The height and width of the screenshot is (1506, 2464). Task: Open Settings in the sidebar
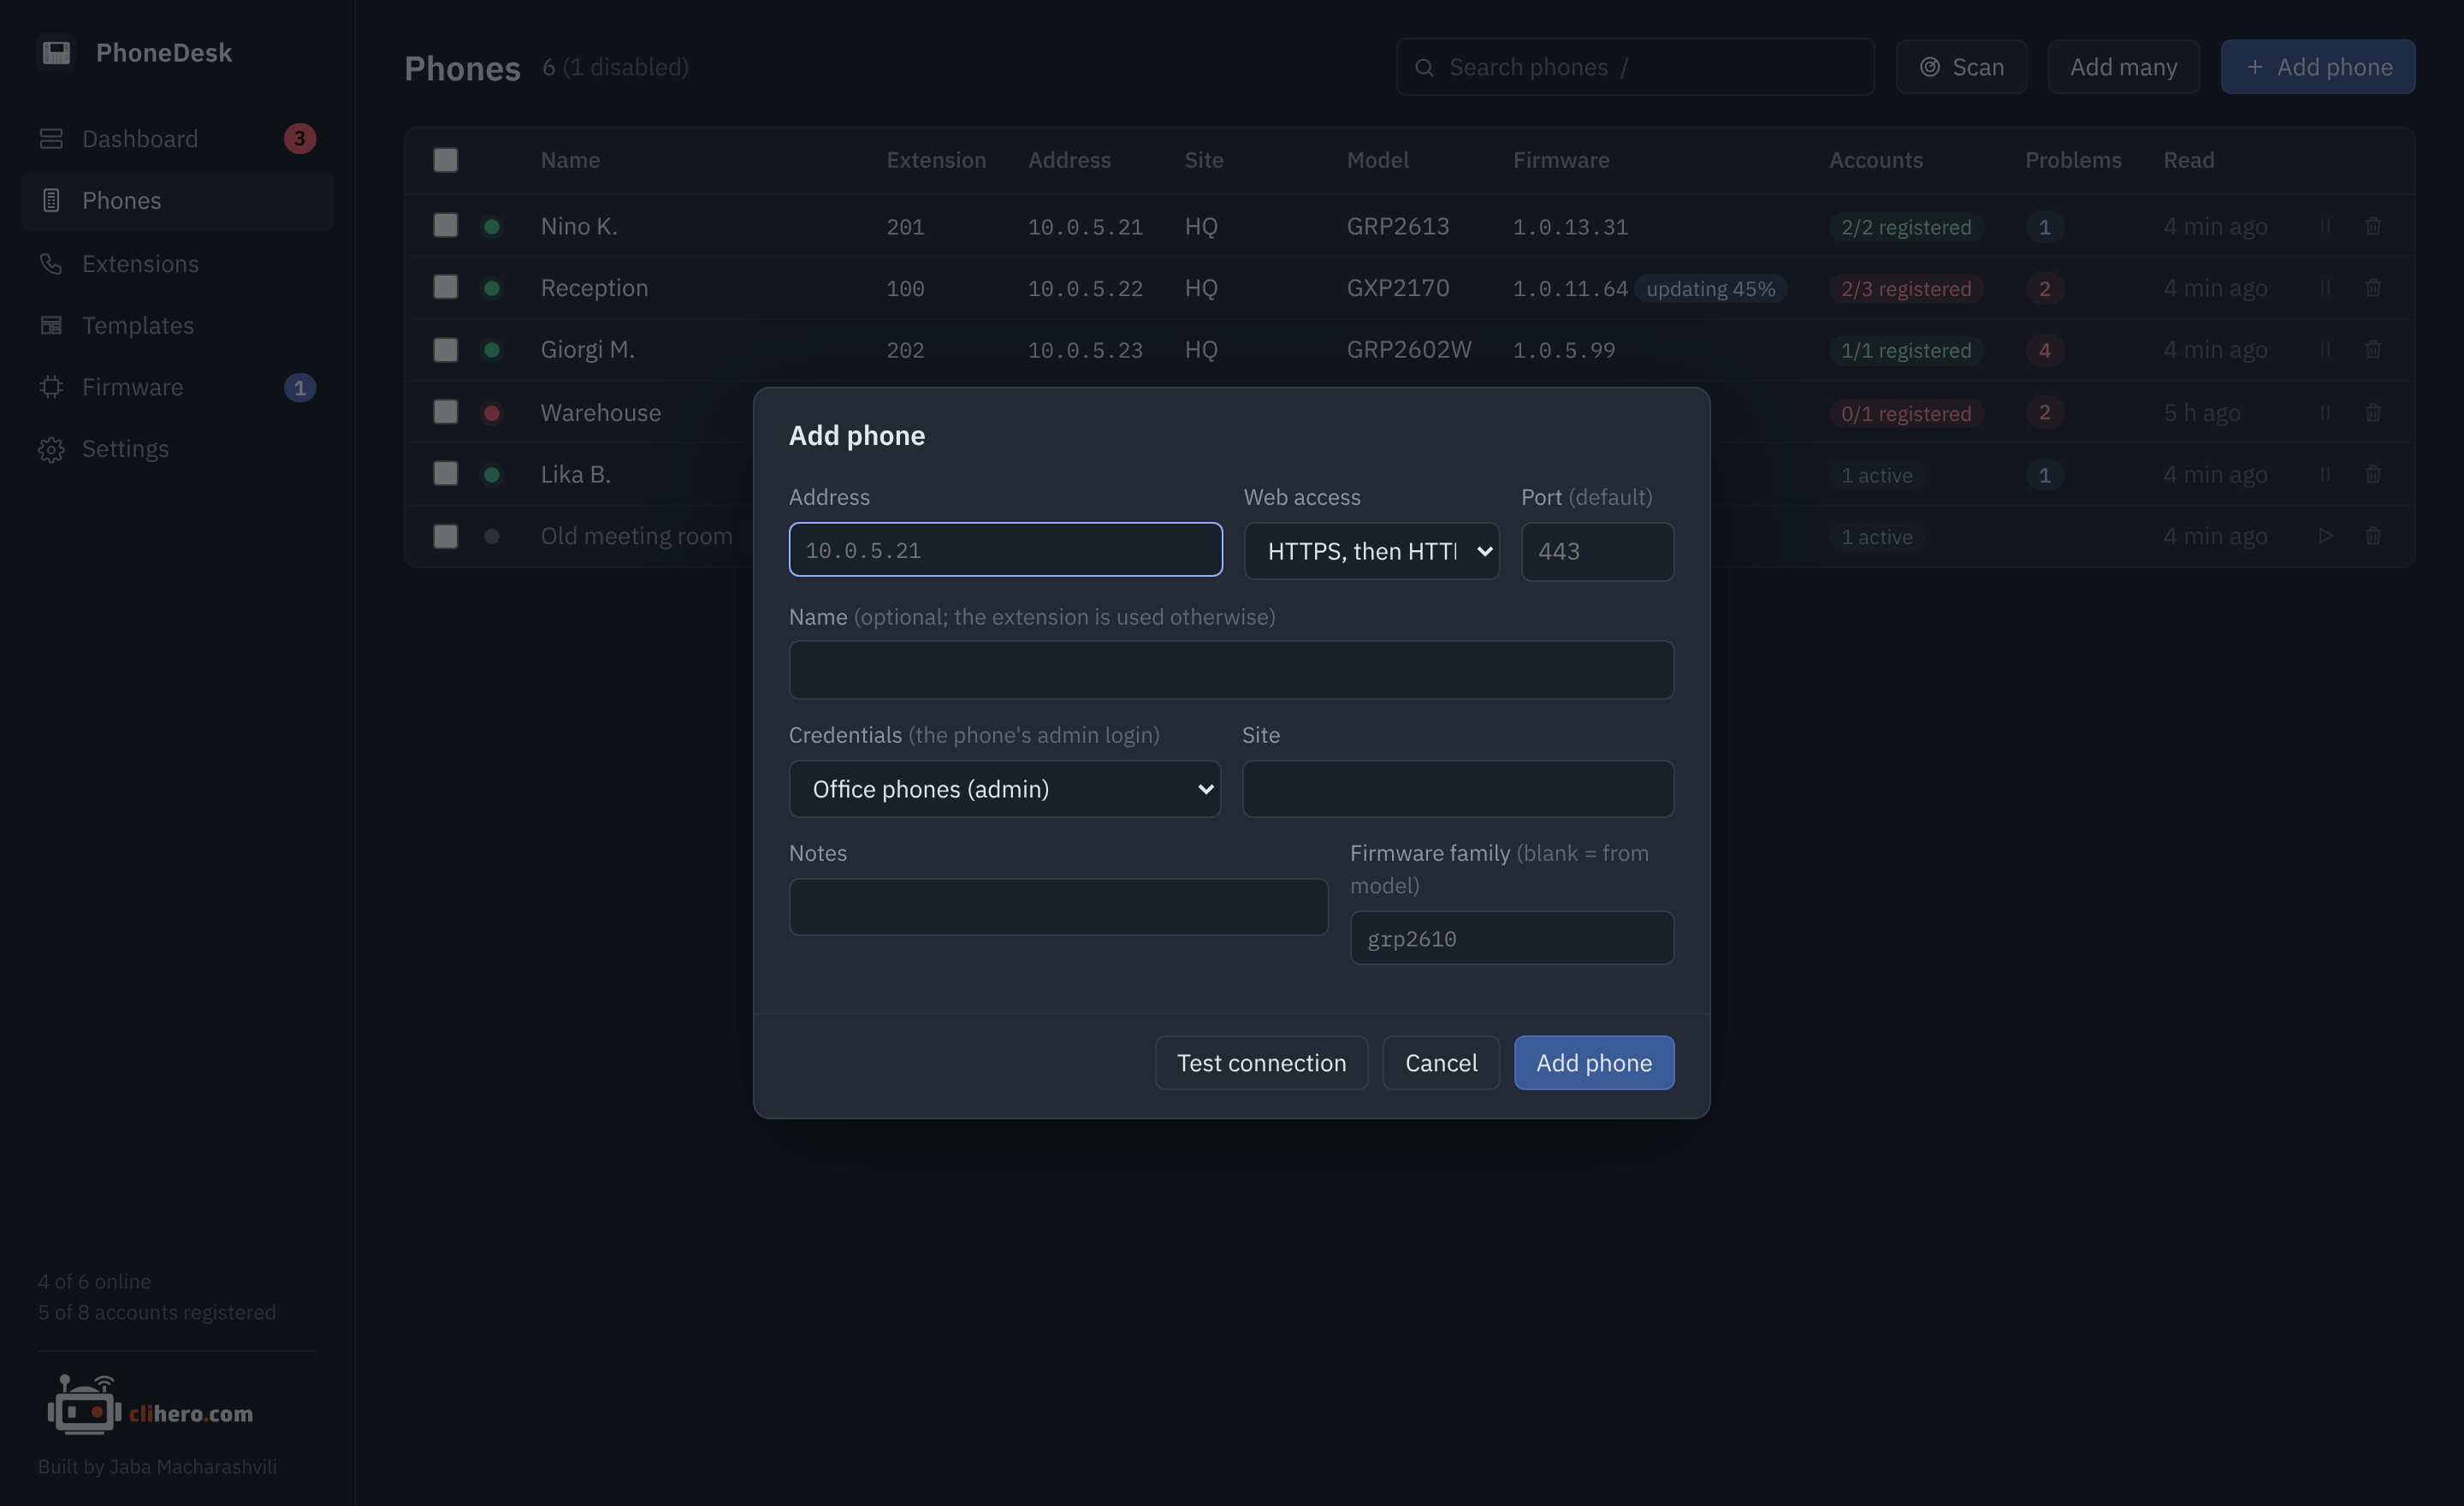[177, 449]
